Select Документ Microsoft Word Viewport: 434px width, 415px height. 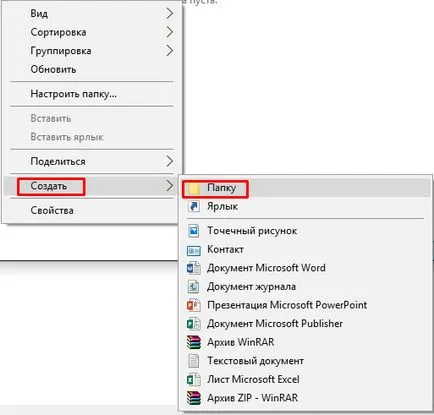tap(306, 268)
